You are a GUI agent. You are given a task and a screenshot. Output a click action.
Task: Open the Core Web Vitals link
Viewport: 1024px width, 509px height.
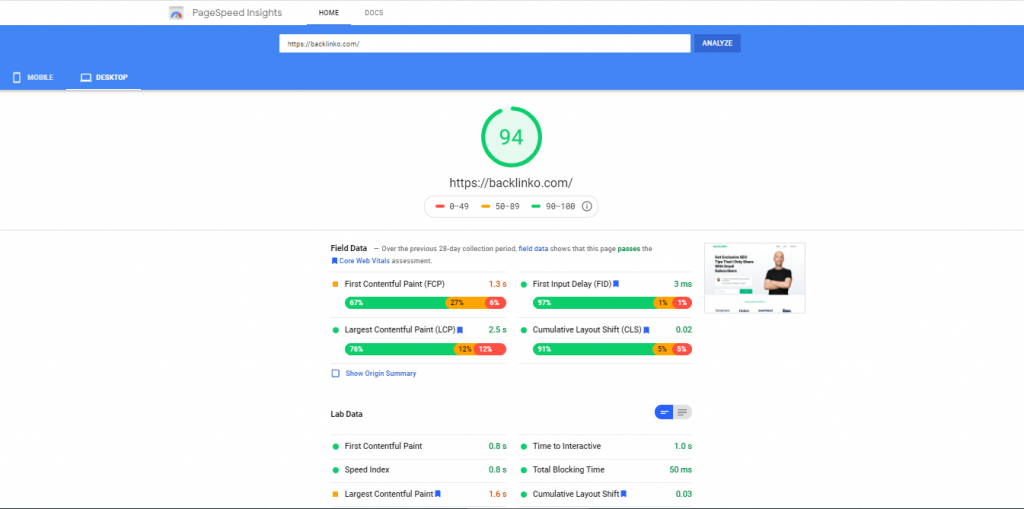[364, 260]
